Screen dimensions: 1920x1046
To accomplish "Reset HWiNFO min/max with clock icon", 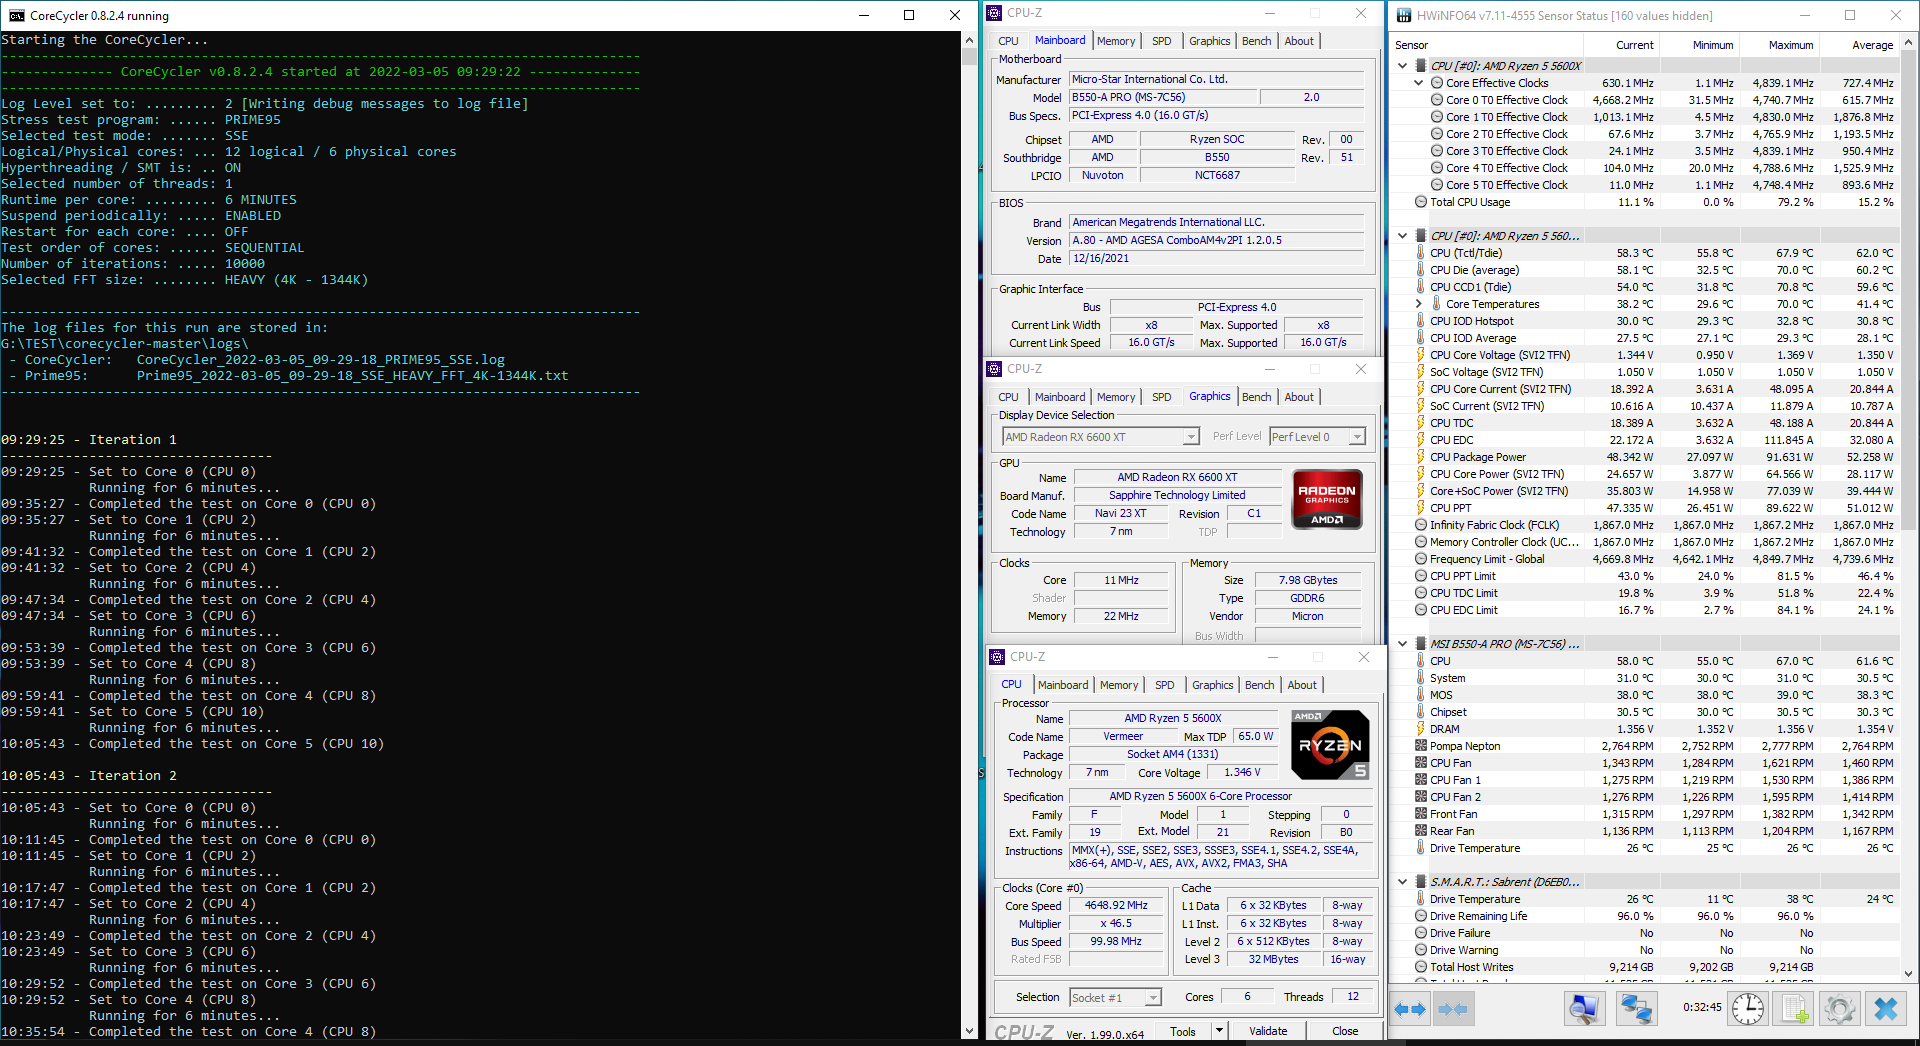I will click(1748, 1009).
